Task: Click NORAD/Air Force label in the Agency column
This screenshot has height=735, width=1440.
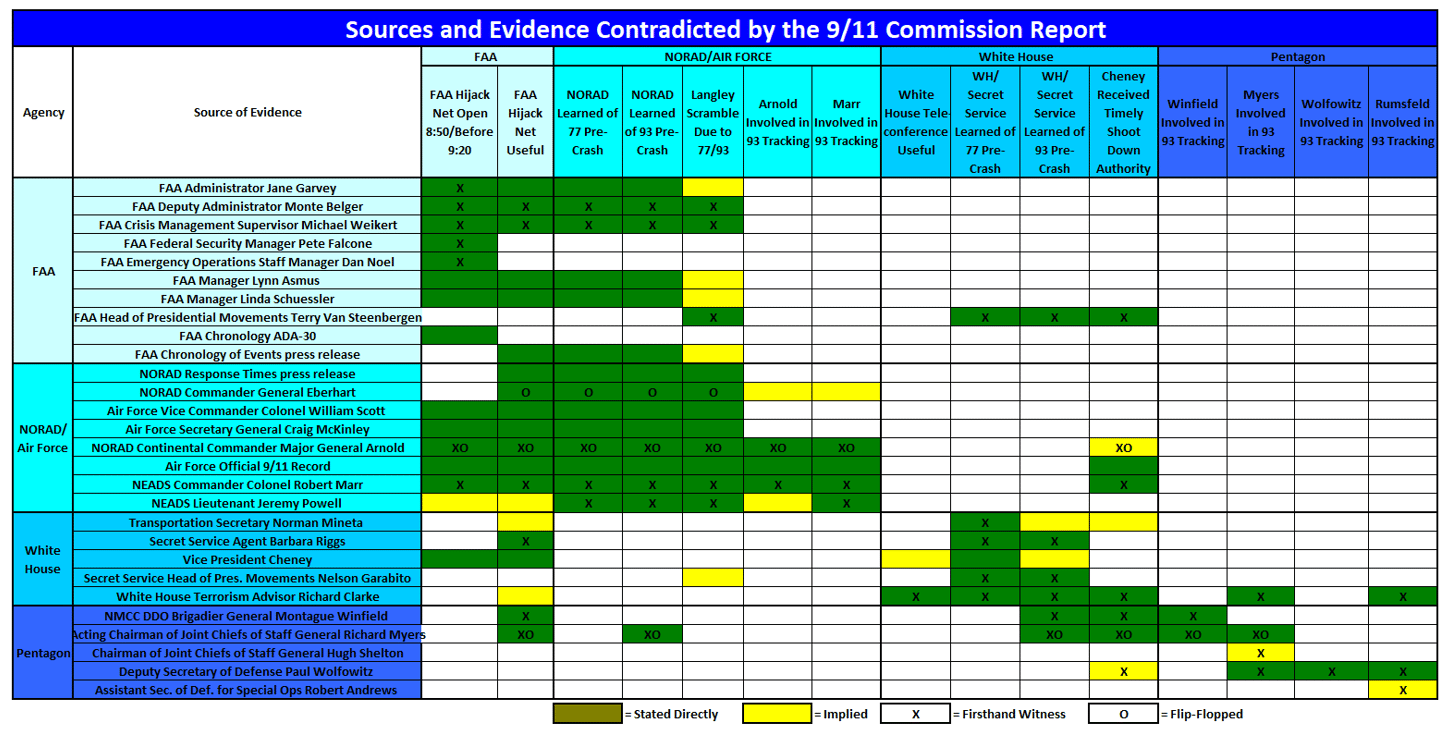Action: click(43, 438)
